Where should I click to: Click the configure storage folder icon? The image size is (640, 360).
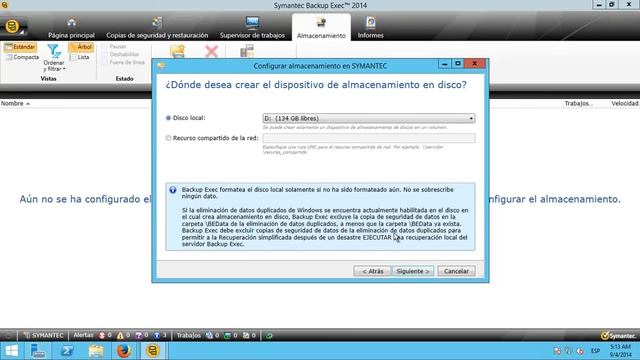(x=178, y=51)
